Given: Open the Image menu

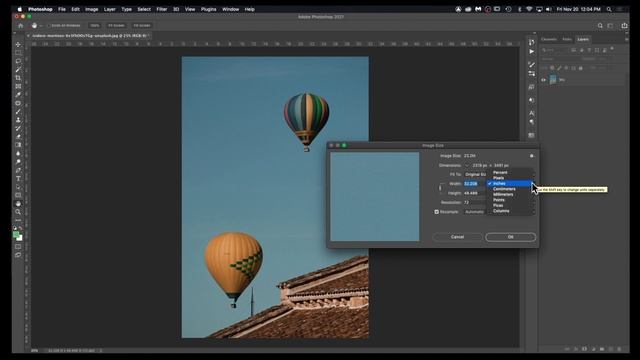Looking at the screenshot, I should click(91, 9).
